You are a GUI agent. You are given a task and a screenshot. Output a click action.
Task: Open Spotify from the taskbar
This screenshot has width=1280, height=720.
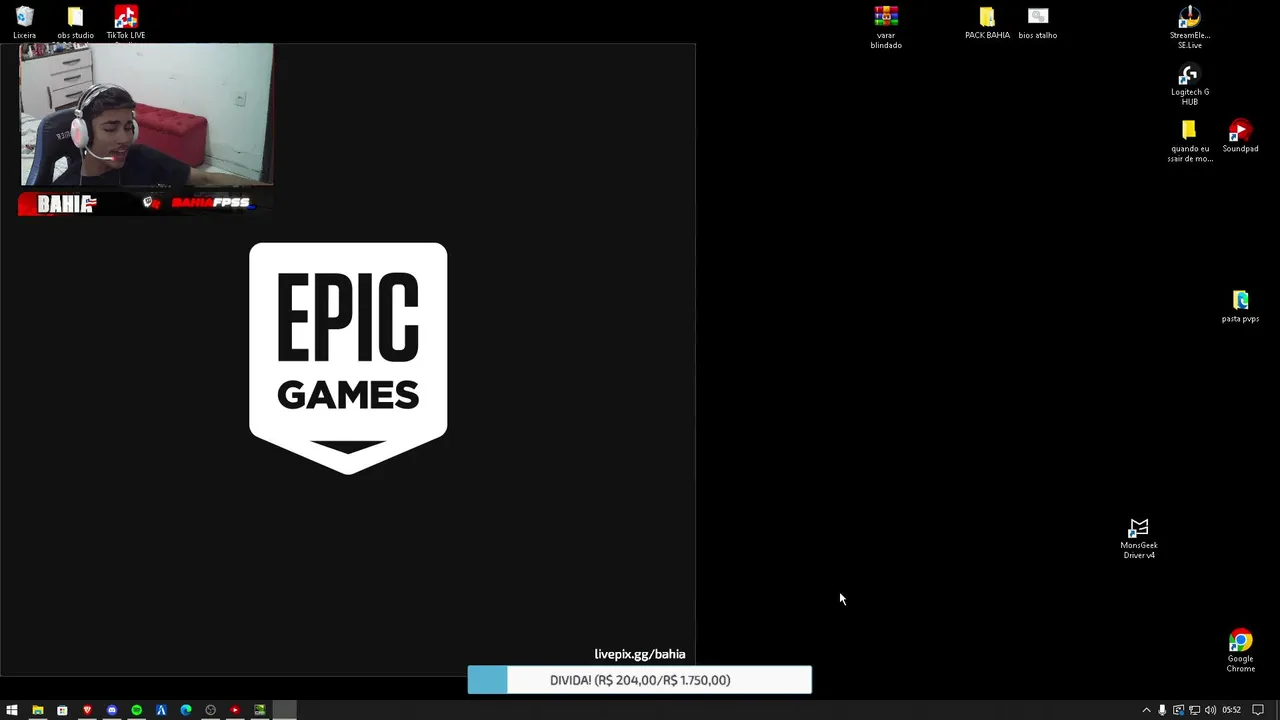(136, 710)
